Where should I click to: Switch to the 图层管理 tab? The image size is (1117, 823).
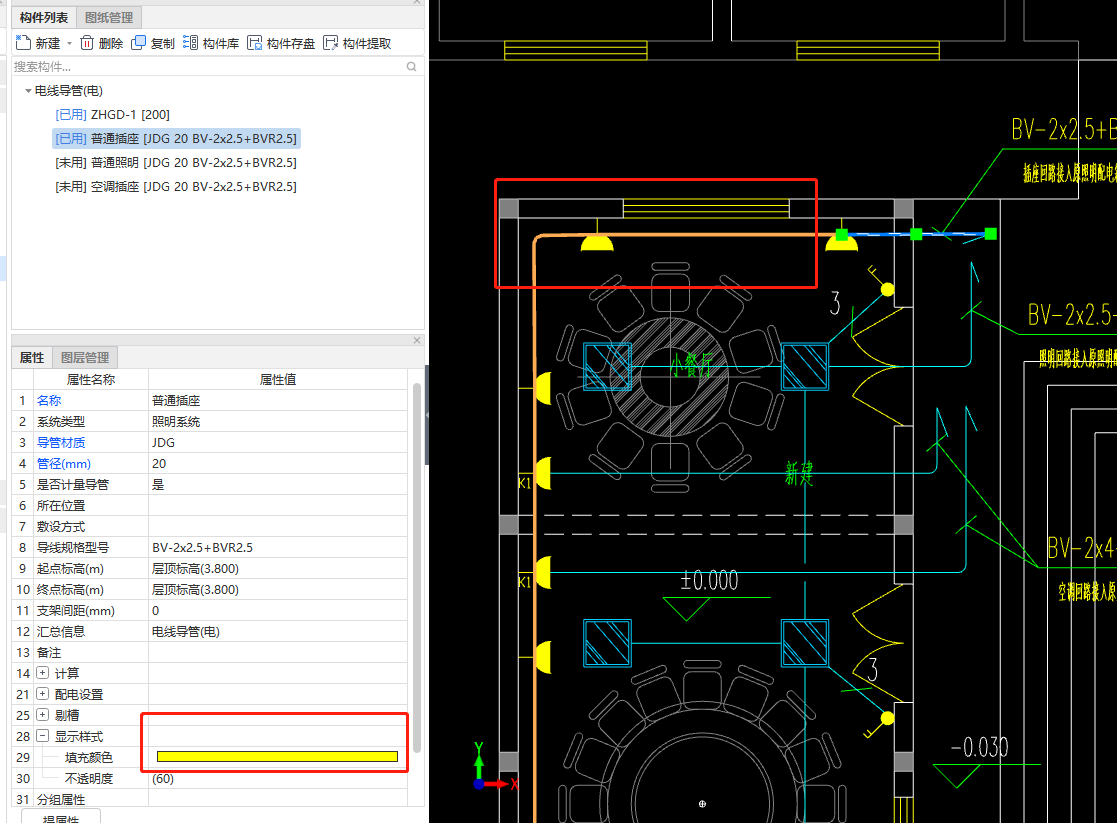85,357
